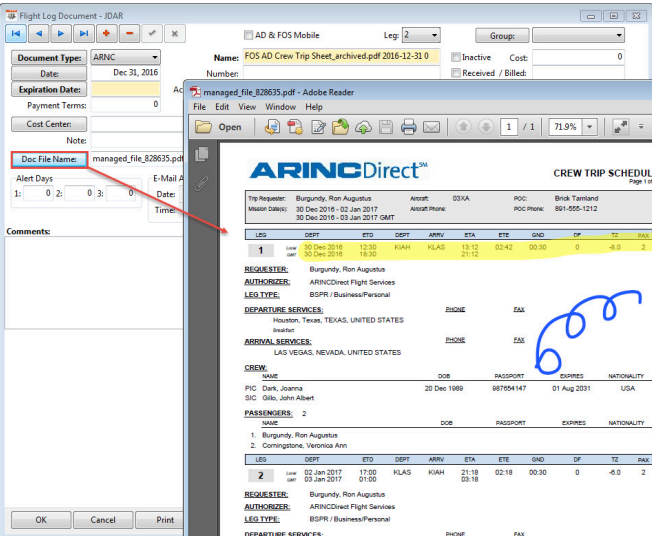Click the Date button
Screen dimensions: 652x536
(x=49, y=74)
